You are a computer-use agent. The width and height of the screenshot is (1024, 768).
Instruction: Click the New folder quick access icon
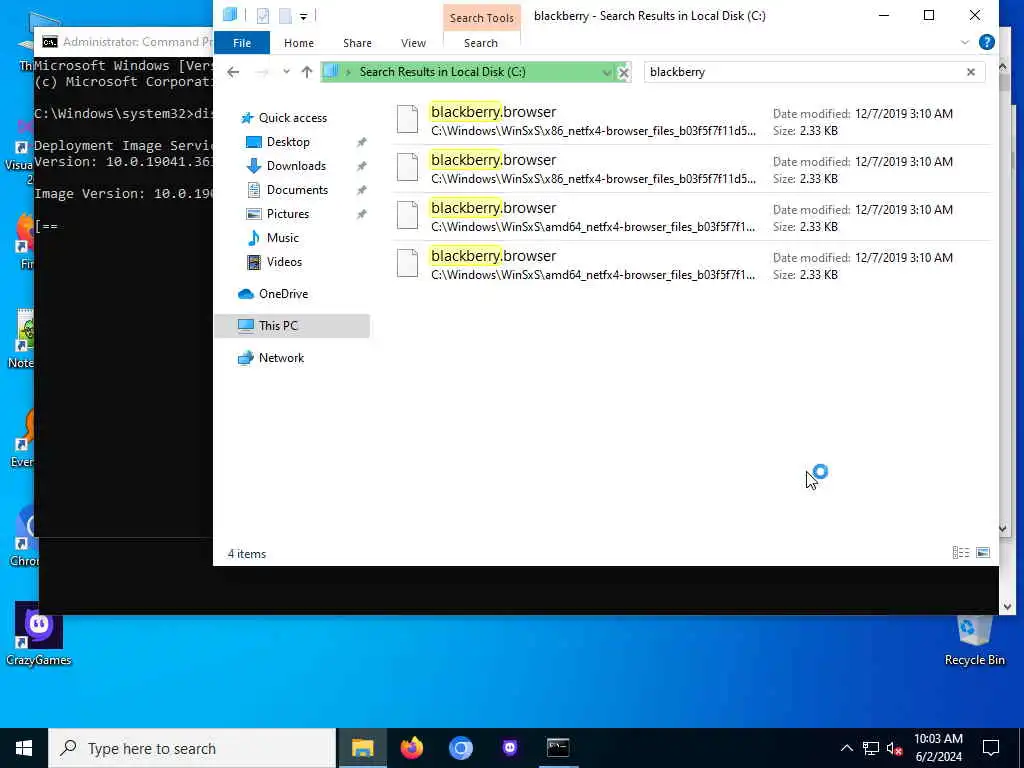point(285,16)
